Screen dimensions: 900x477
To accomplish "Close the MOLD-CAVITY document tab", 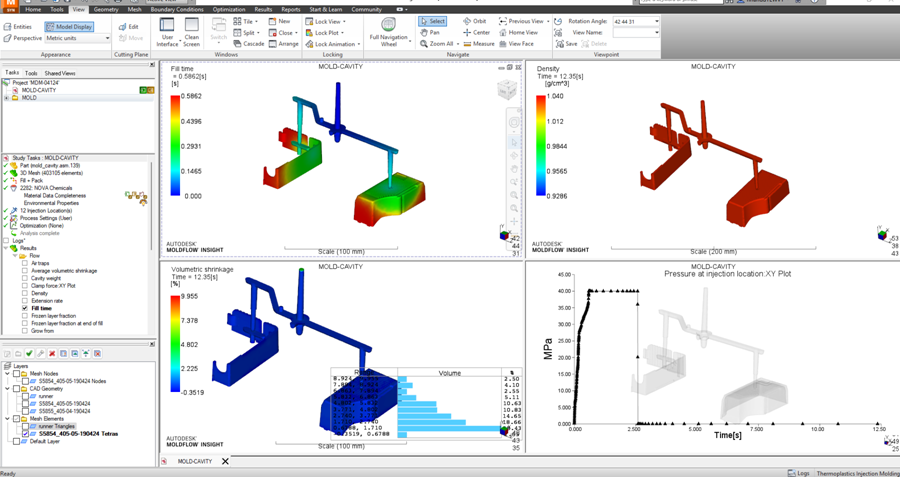I will coord(225,461).
